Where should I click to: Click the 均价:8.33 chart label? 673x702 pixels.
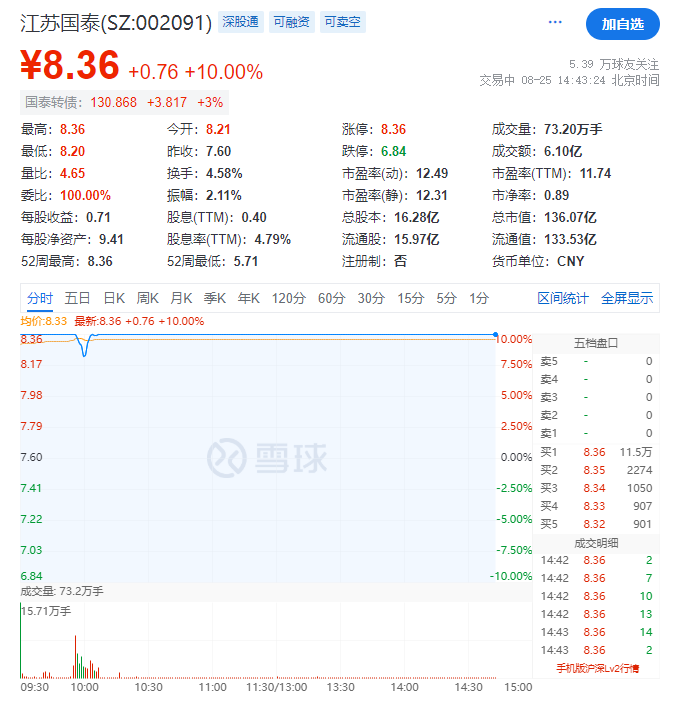pos(43,321)
